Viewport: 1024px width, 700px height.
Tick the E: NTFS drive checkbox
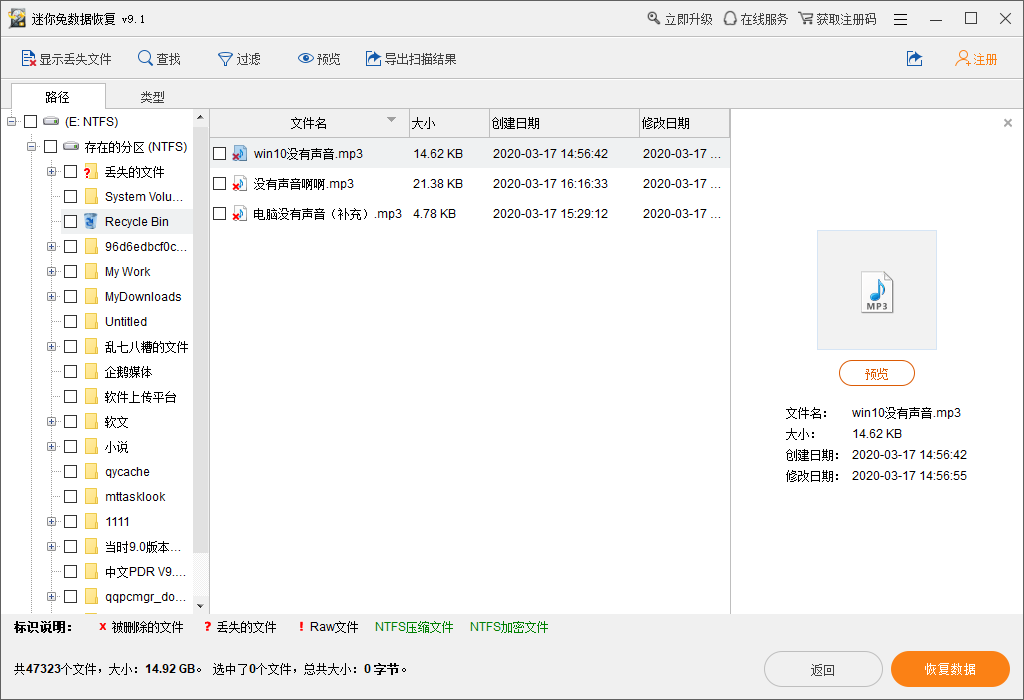pos(31,121)
